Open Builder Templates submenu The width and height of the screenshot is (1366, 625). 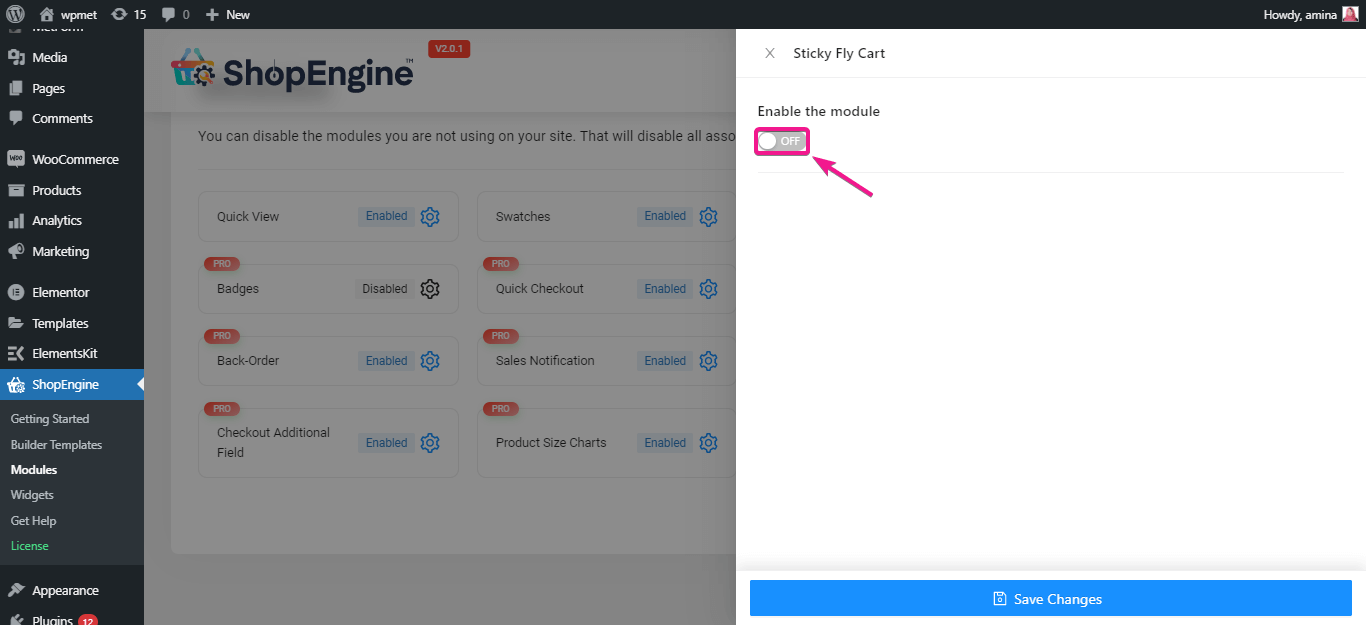(x=56, y=445)
